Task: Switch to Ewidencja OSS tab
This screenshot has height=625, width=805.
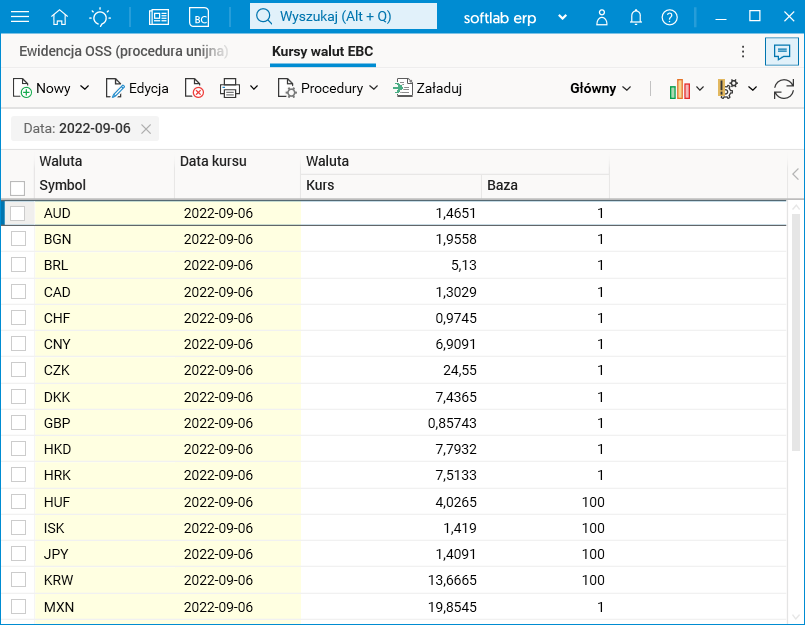Action: (123, 51)
